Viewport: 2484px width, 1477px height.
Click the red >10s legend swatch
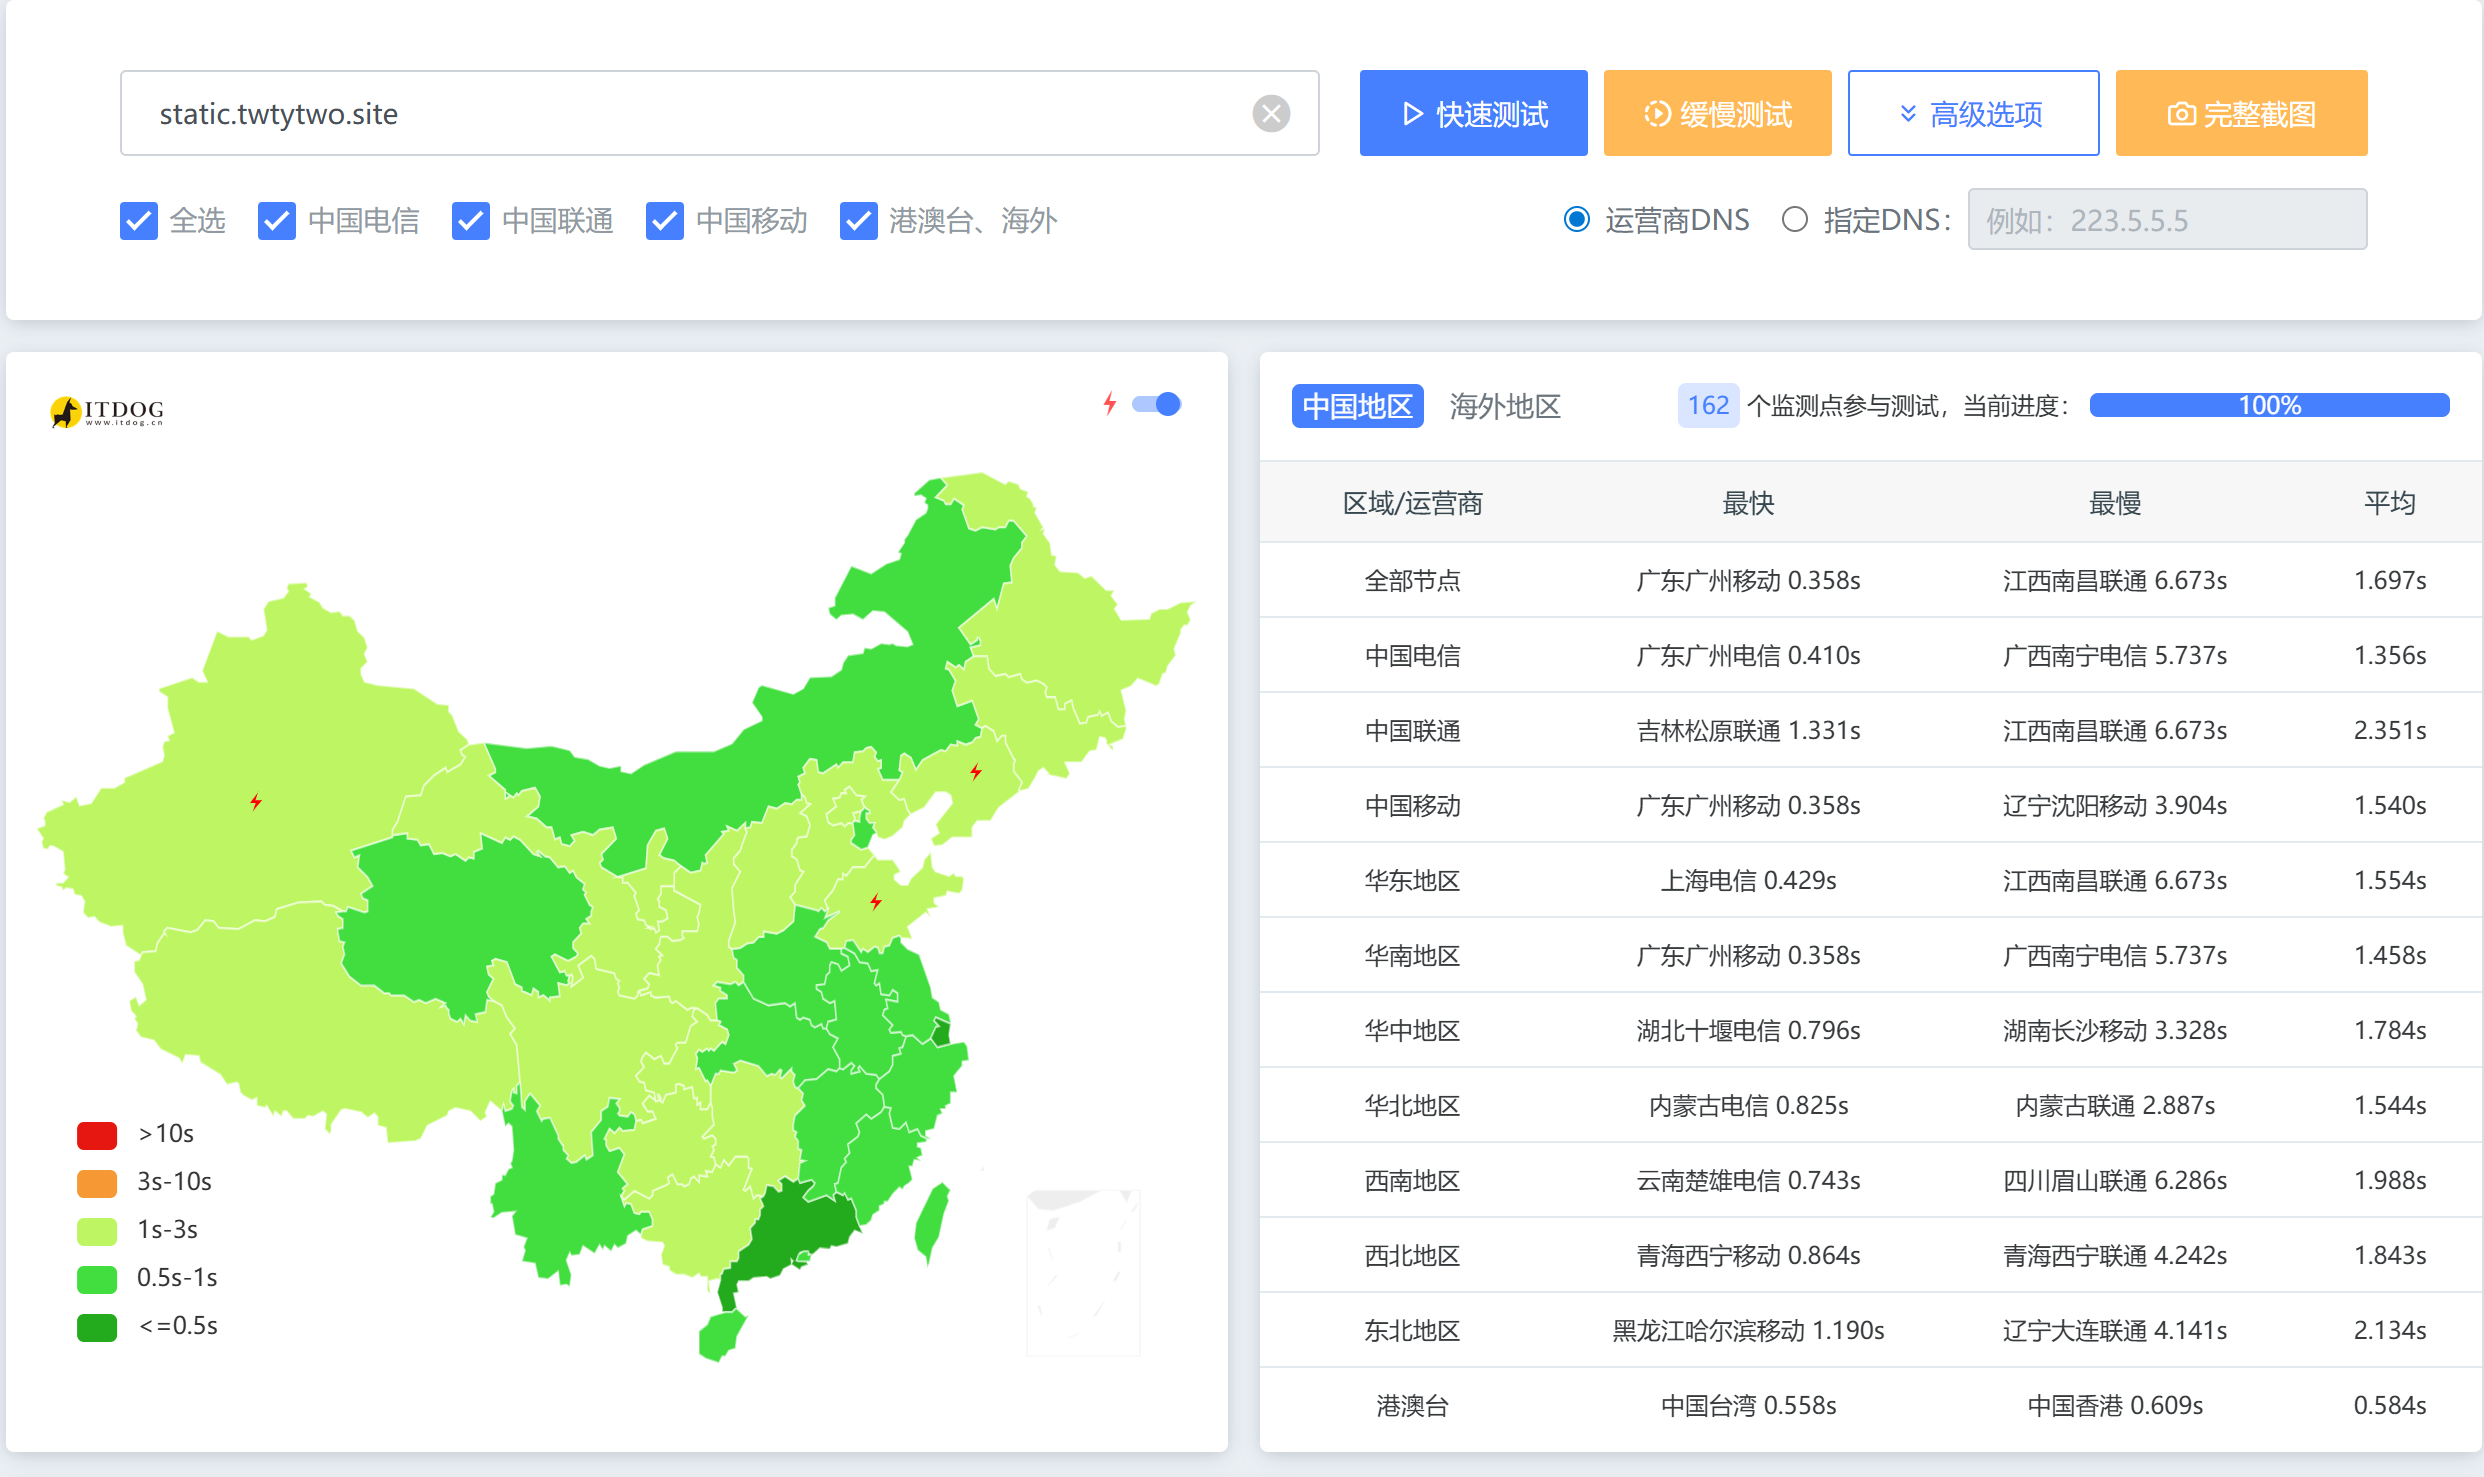[x=96, y=1135]
